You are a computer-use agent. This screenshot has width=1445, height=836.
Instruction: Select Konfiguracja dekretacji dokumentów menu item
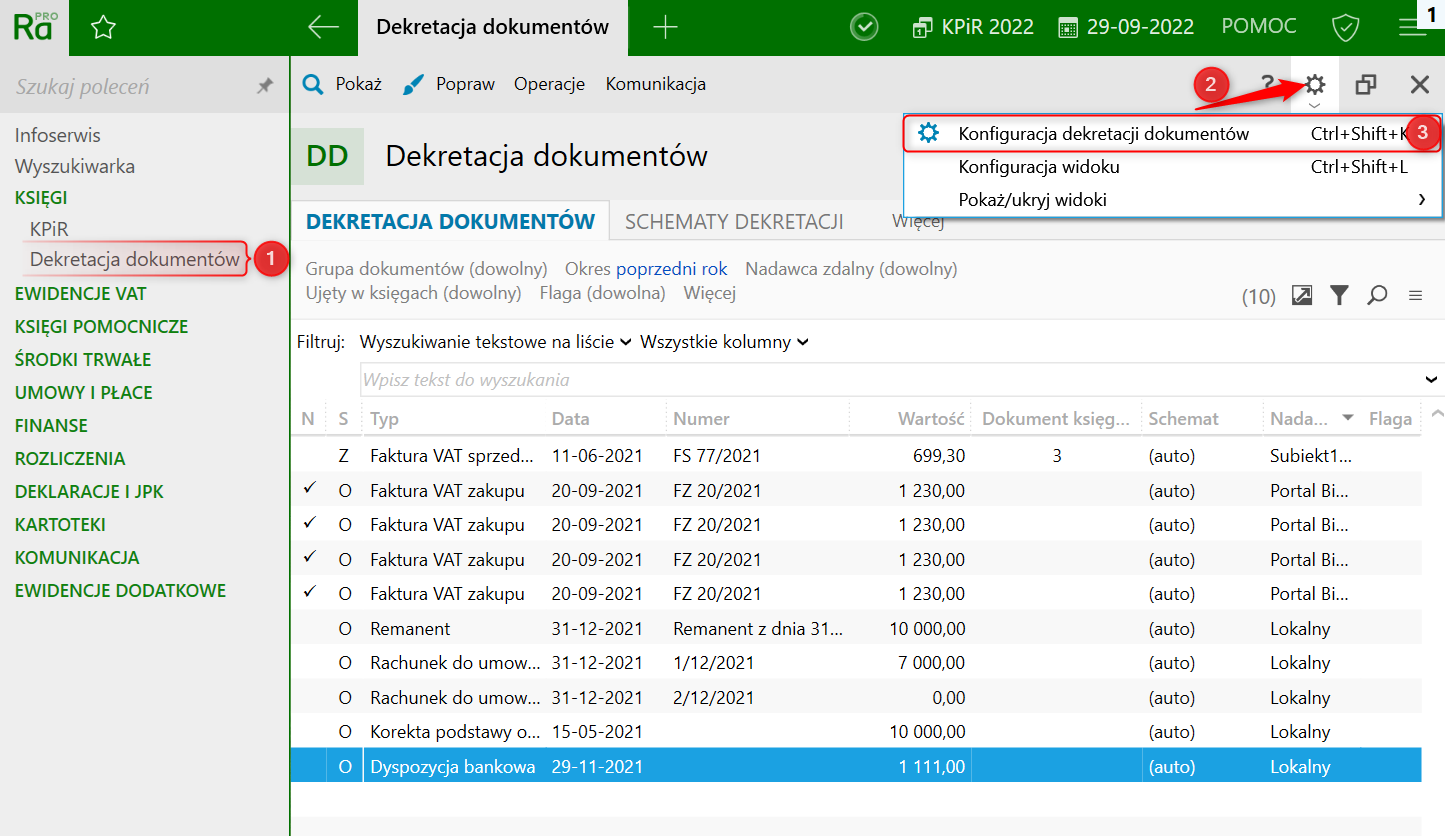(1103, 133)
